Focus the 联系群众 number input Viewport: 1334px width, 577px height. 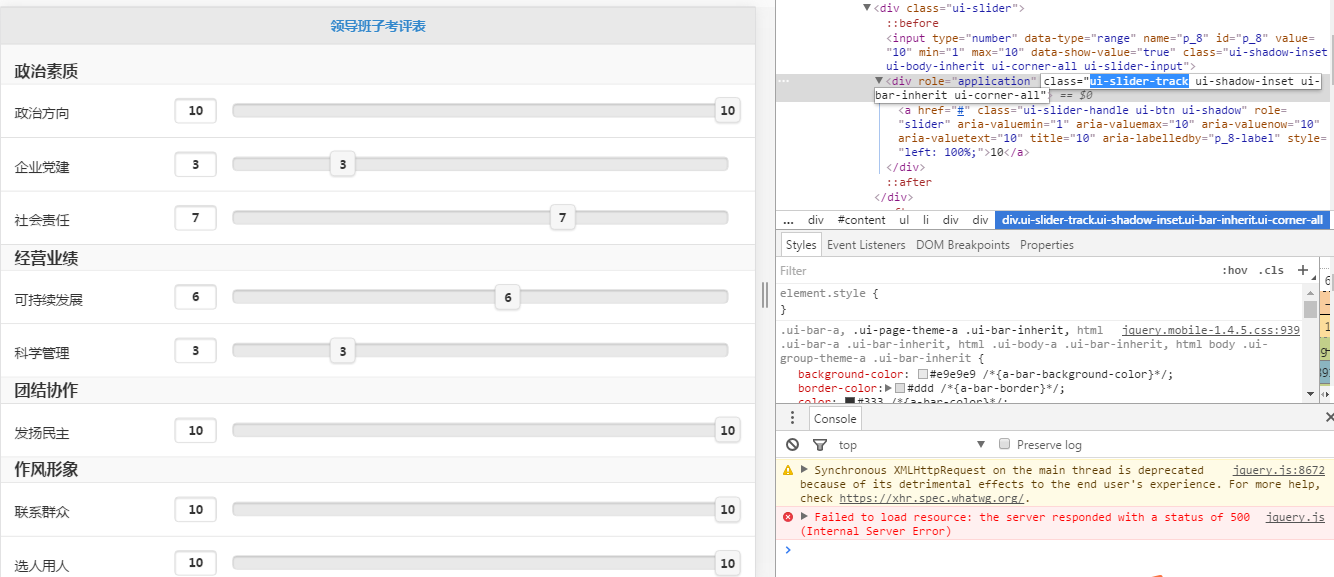(x=196, y=509)
